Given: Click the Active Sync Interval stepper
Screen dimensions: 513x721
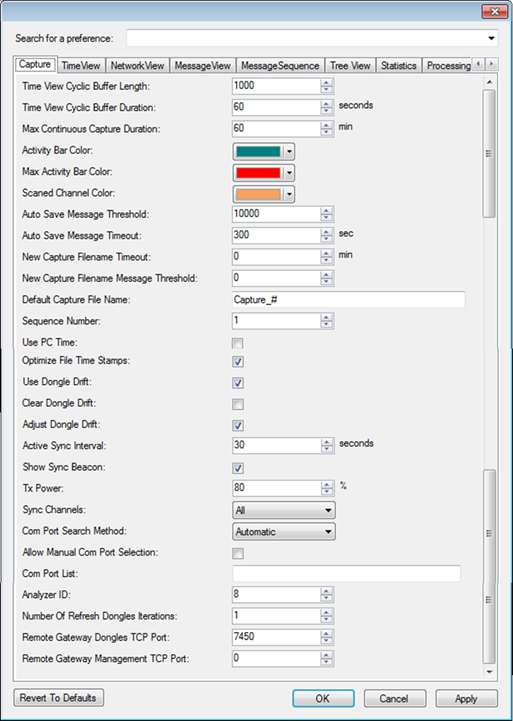Looking at the screenshot, I should [x=327, y=446].
